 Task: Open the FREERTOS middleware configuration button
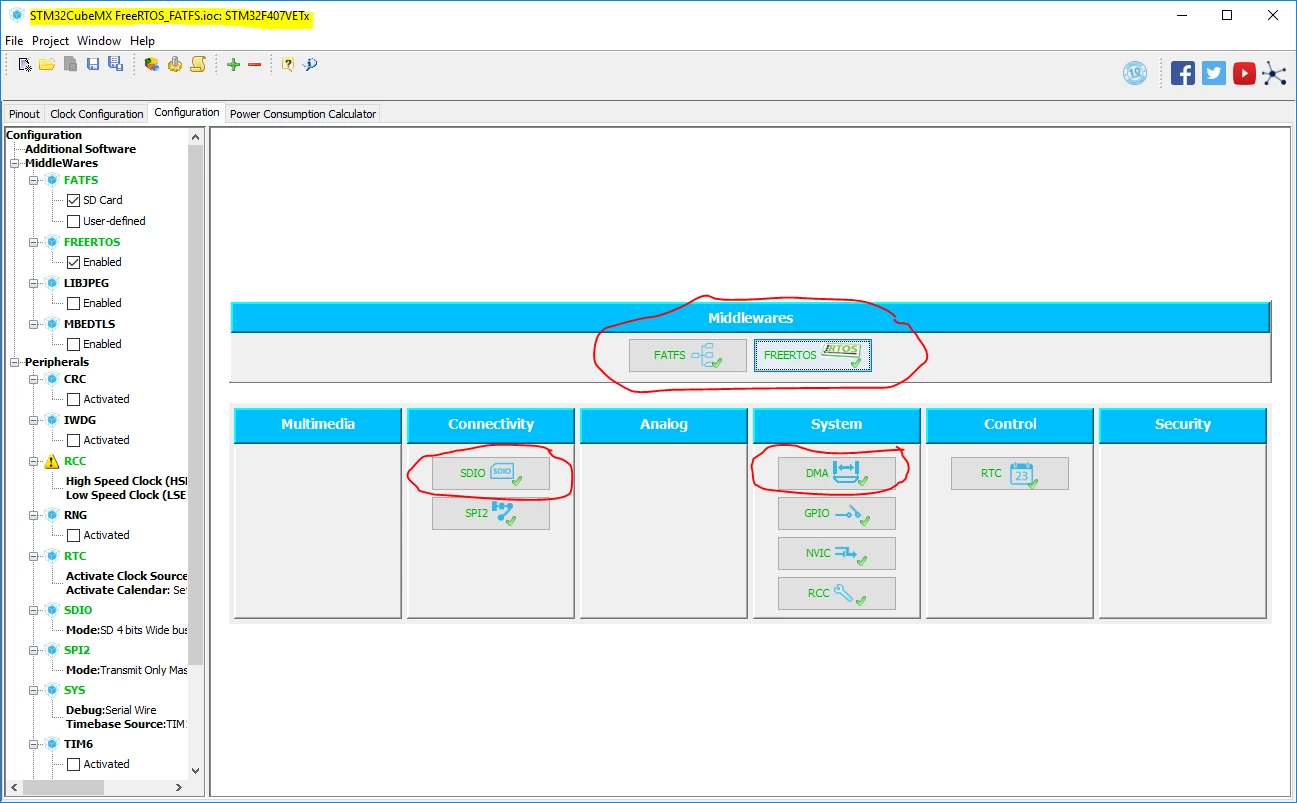point(812,355)
